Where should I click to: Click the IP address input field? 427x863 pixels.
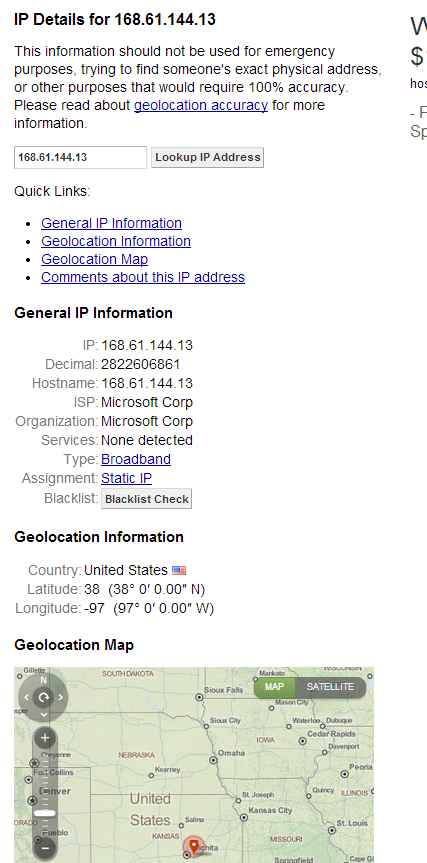tap(80, 157)
